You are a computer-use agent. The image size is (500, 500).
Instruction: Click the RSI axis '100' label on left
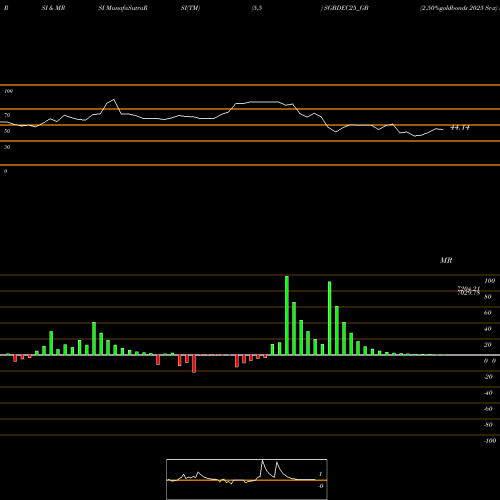[8, 91]
